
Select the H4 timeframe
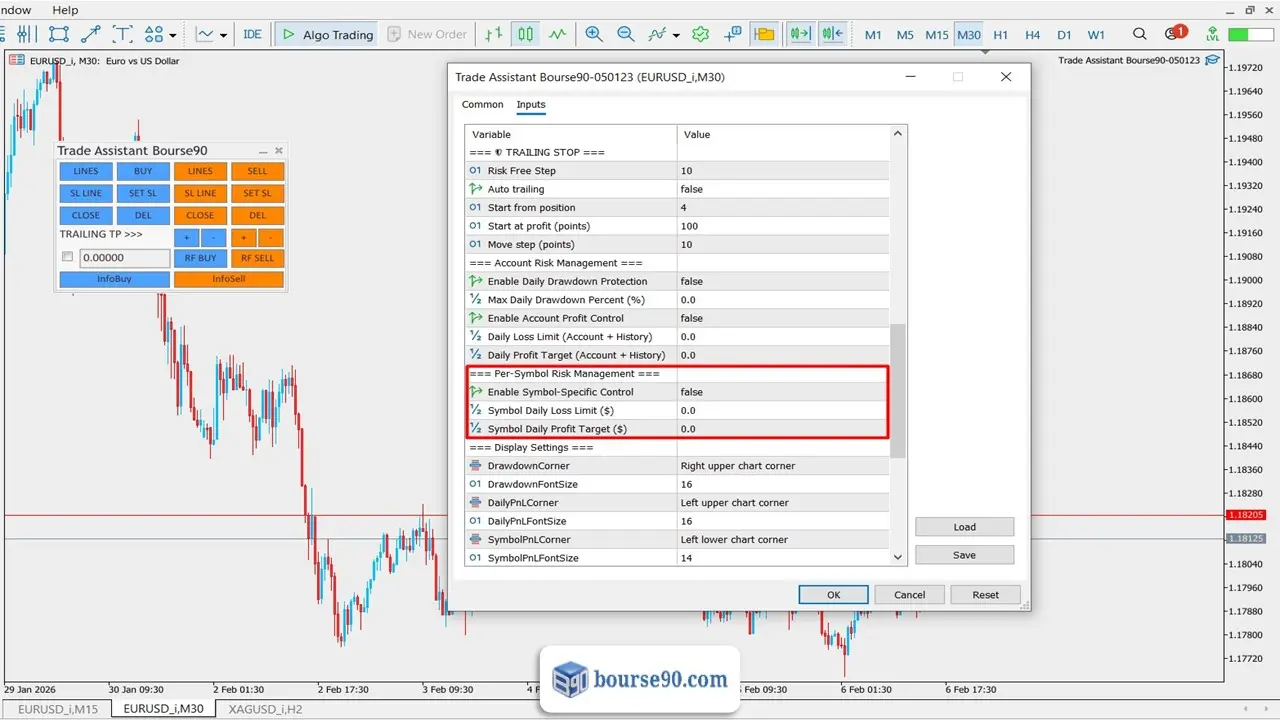pos(1033,35)
